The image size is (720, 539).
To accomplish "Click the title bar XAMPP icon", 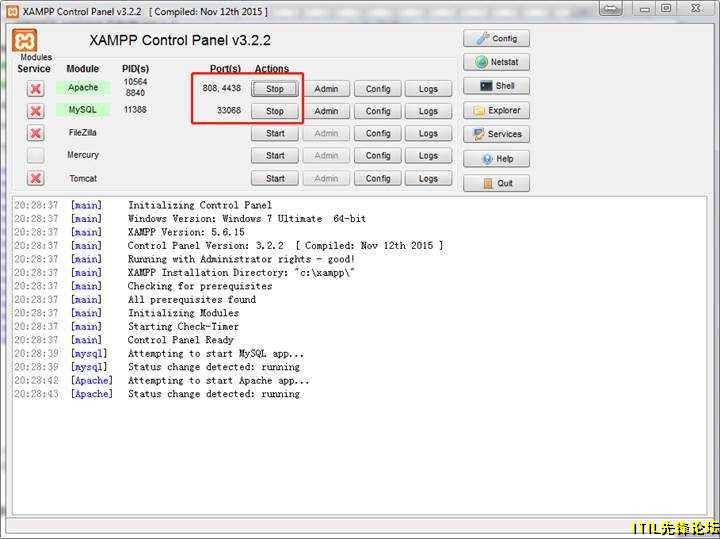I will pos(12,11).
